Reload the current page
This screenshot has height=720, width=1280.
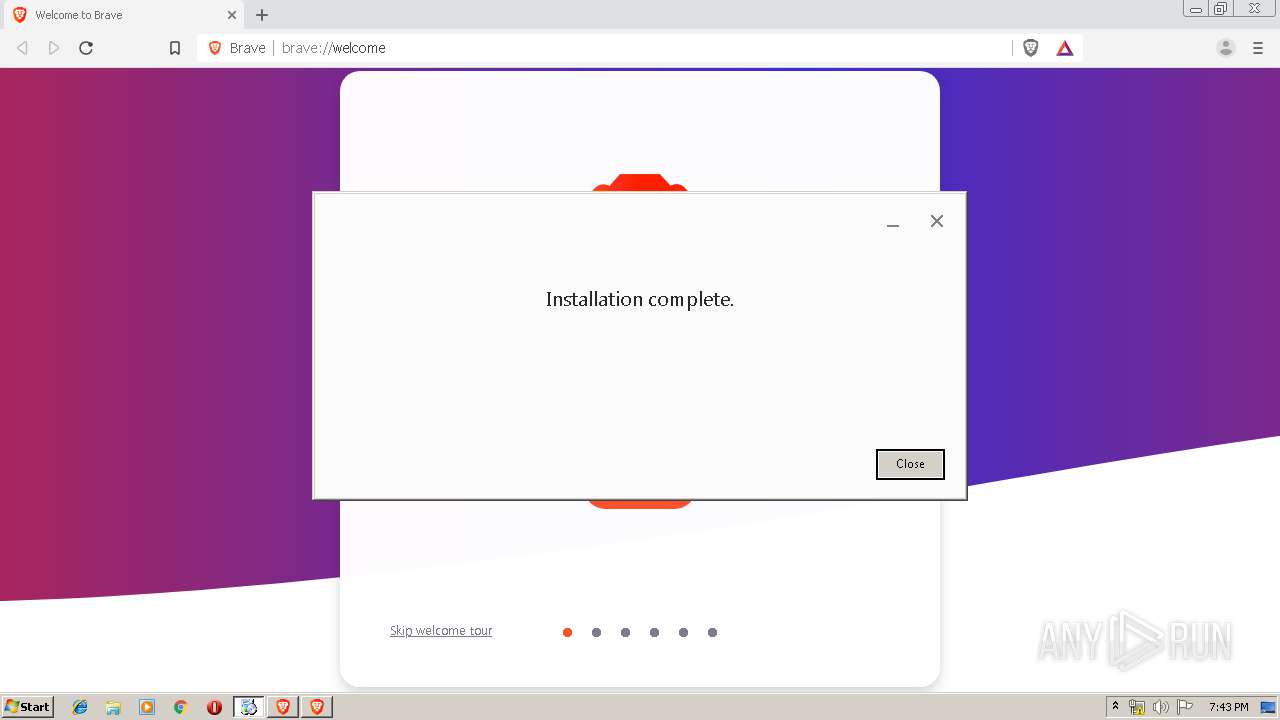tap(86, 48)
